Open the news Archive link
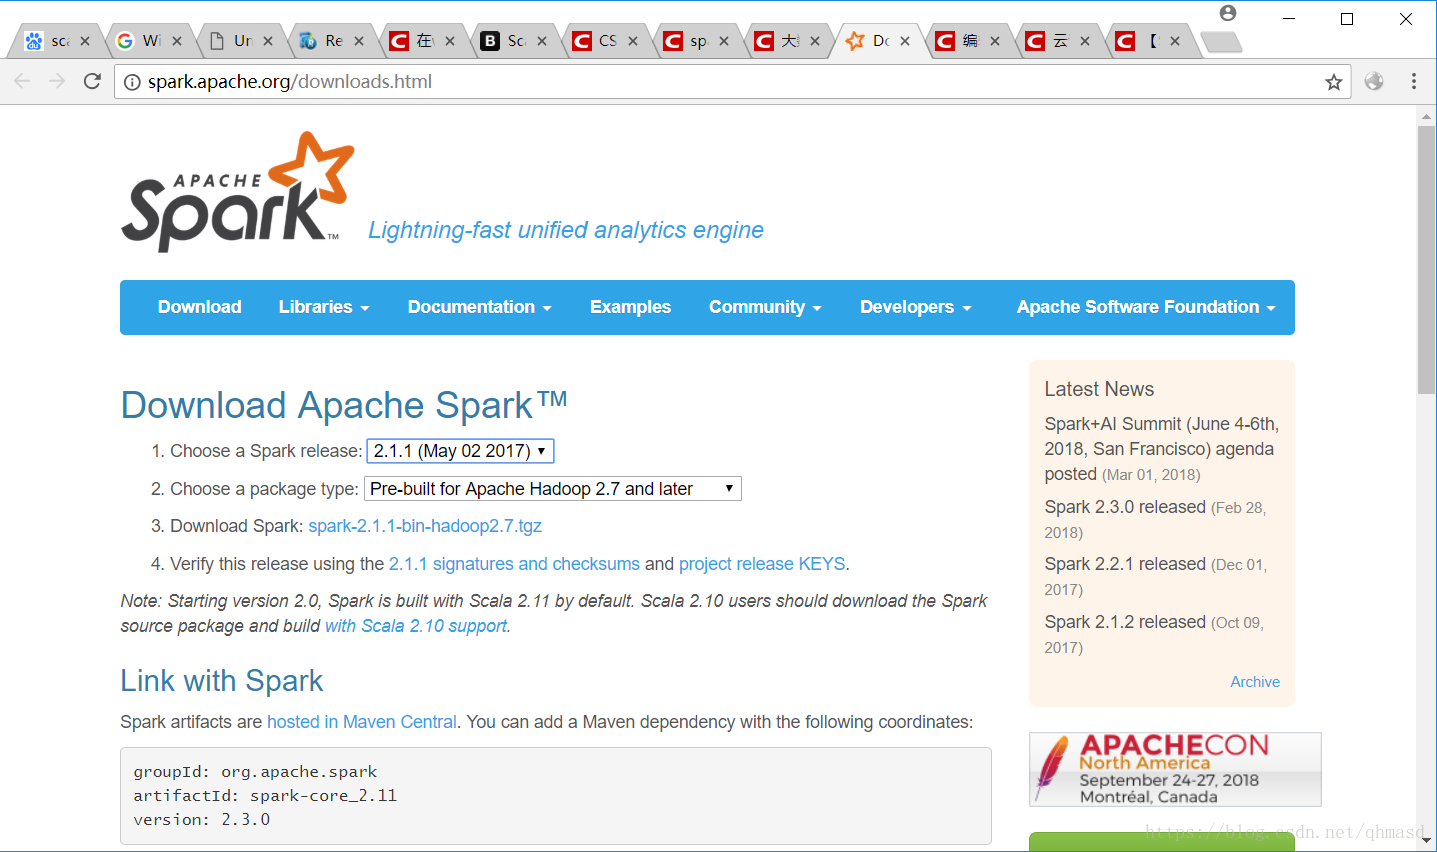This screenshot has height=852, width=1437. [x=1255, y=682]
